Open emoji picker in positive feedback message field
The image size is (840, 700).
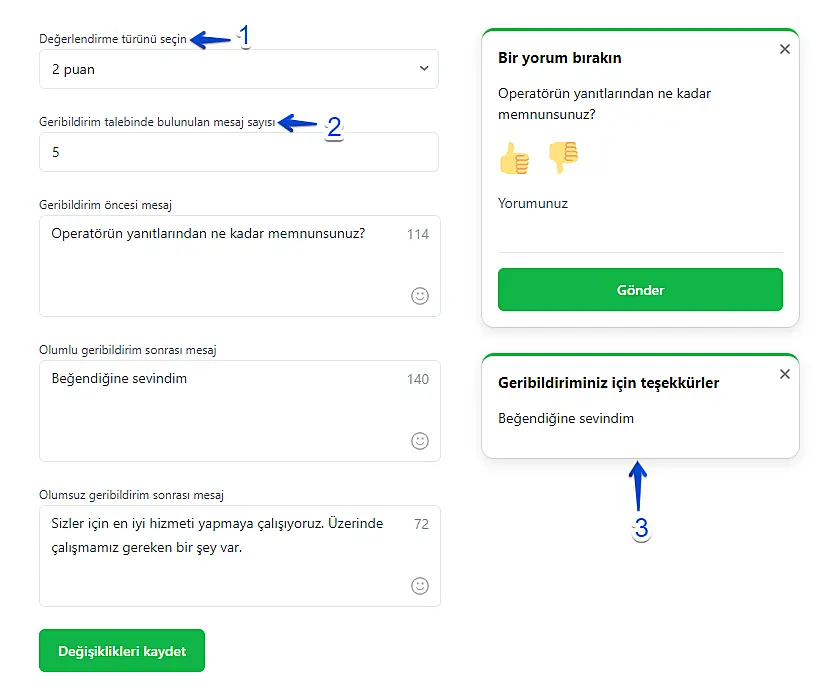[x=420, y=441]
